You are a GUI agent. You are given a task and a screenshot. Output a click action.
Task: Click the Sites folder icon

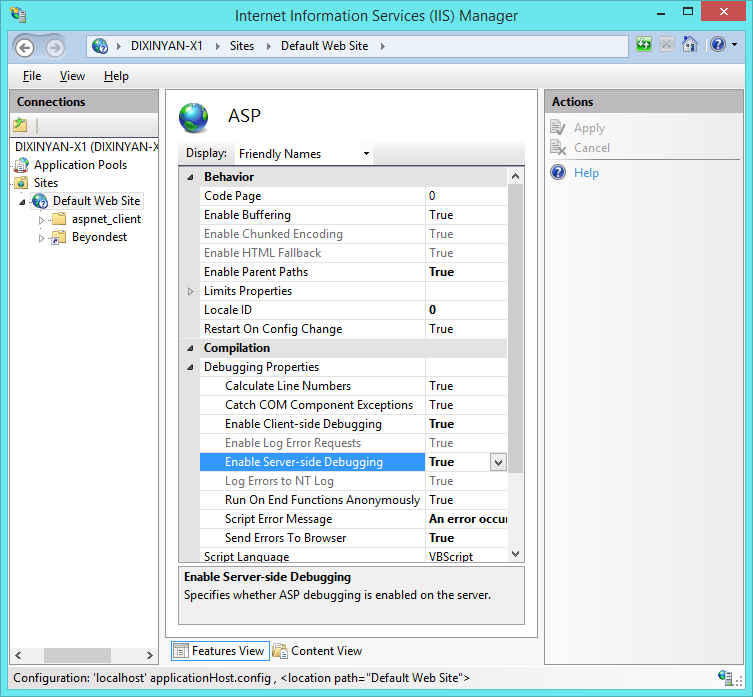pos(21,183)
